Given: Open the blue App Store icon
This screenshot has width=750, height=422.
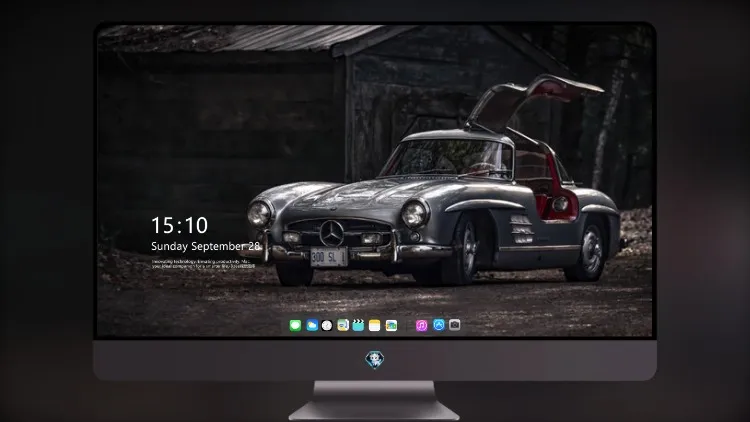Looking at the screenshot, I should pos(439,325).
